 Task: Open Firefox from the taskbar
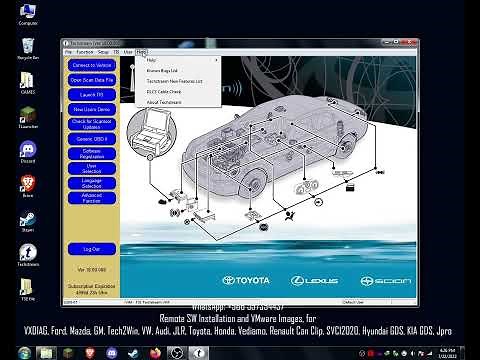pos(155,353)
